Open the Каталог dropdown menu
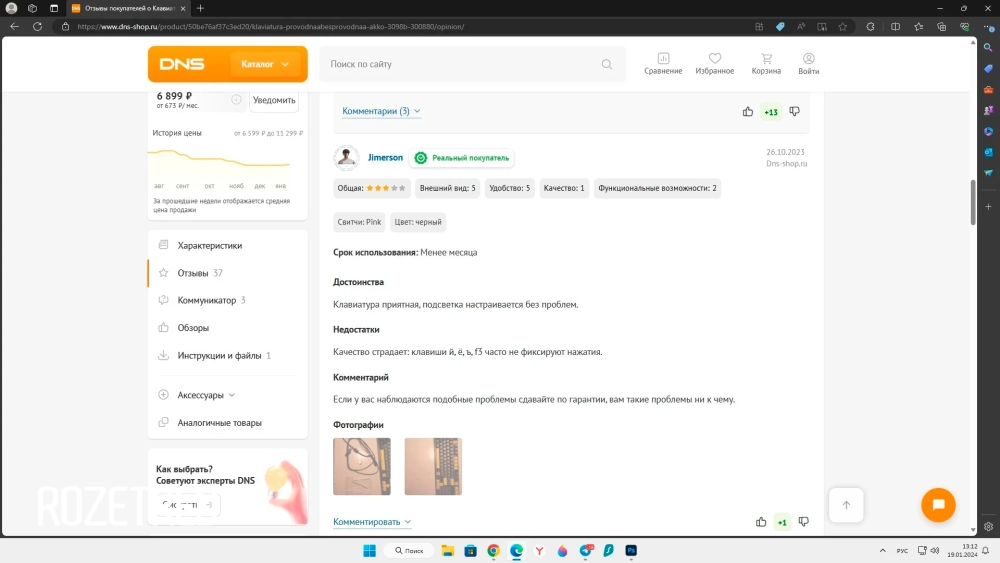The height and width of the screenshot is (563, 1000). [x=264, y=64]
